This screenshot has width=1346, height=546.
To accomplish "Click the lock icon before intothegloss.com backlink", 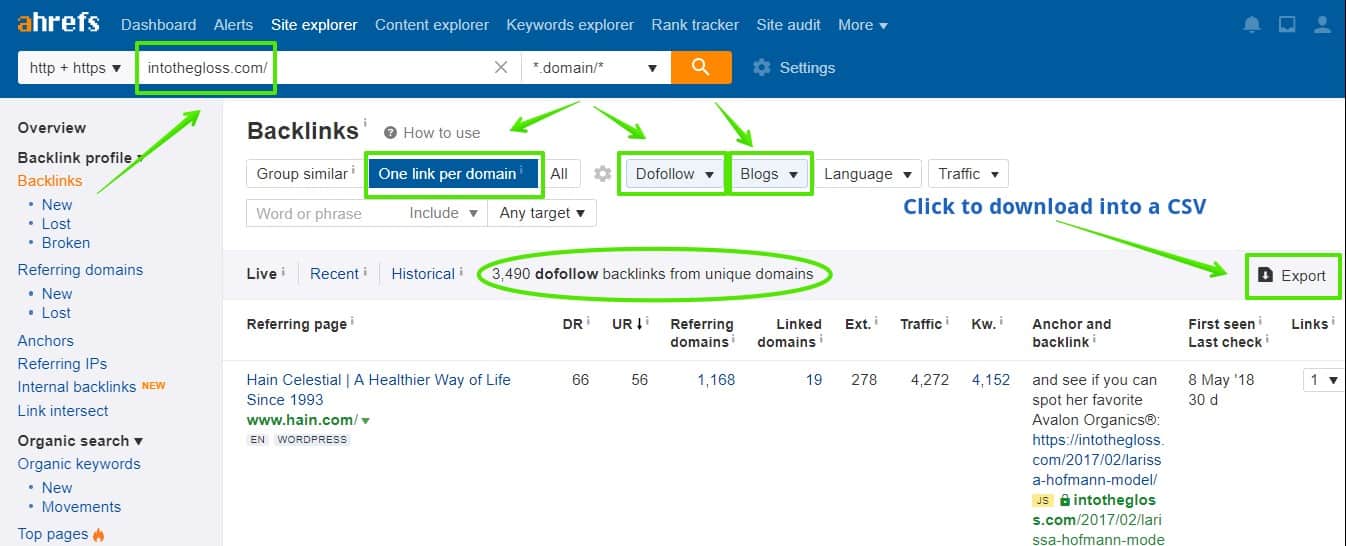I will pos(1064,500).
